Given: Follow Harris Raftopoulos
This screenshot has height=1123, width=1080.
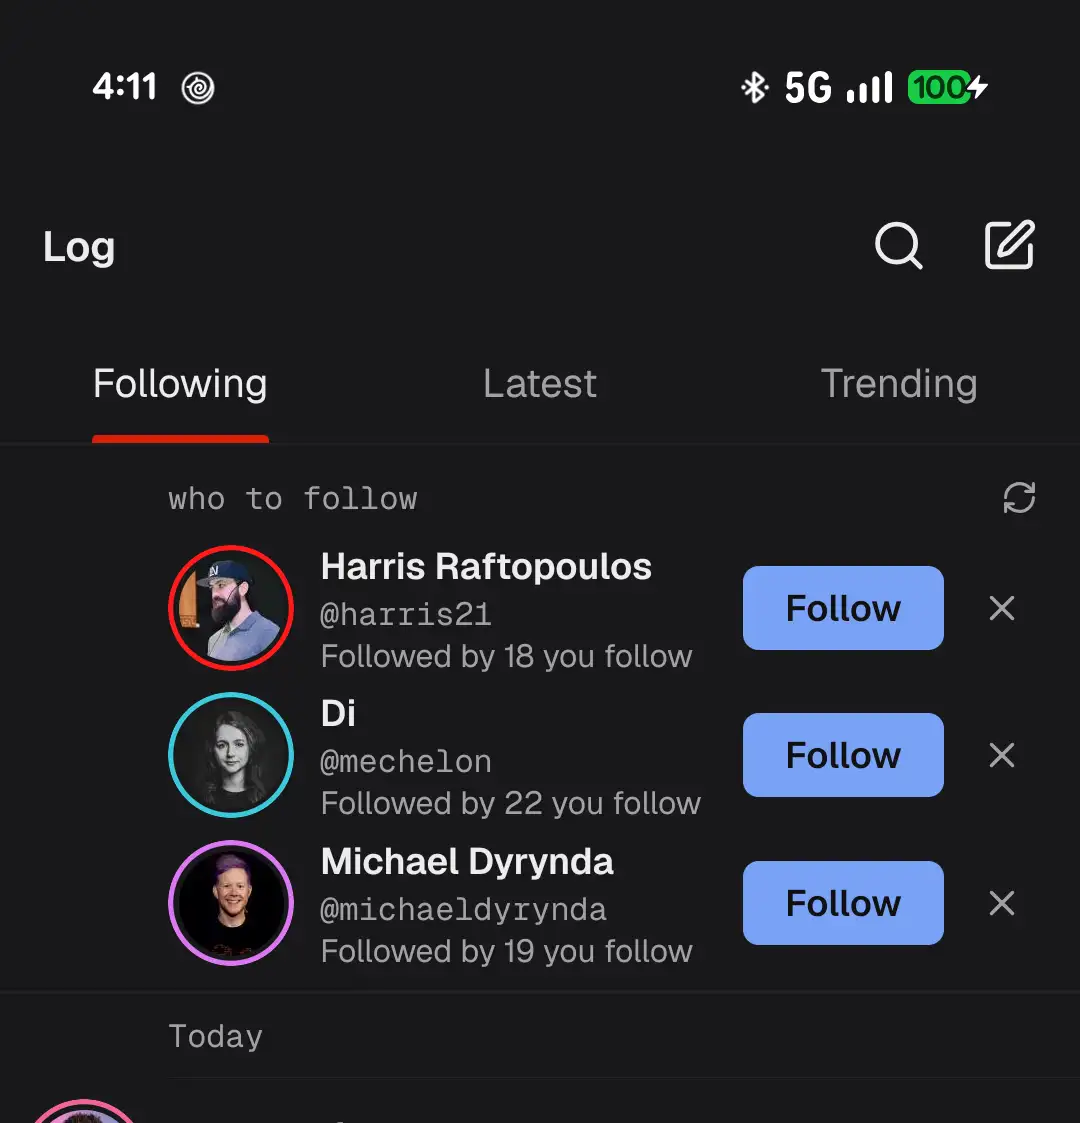Looking at the screenshot, I should pyautogui.click(x=843, y=608).
